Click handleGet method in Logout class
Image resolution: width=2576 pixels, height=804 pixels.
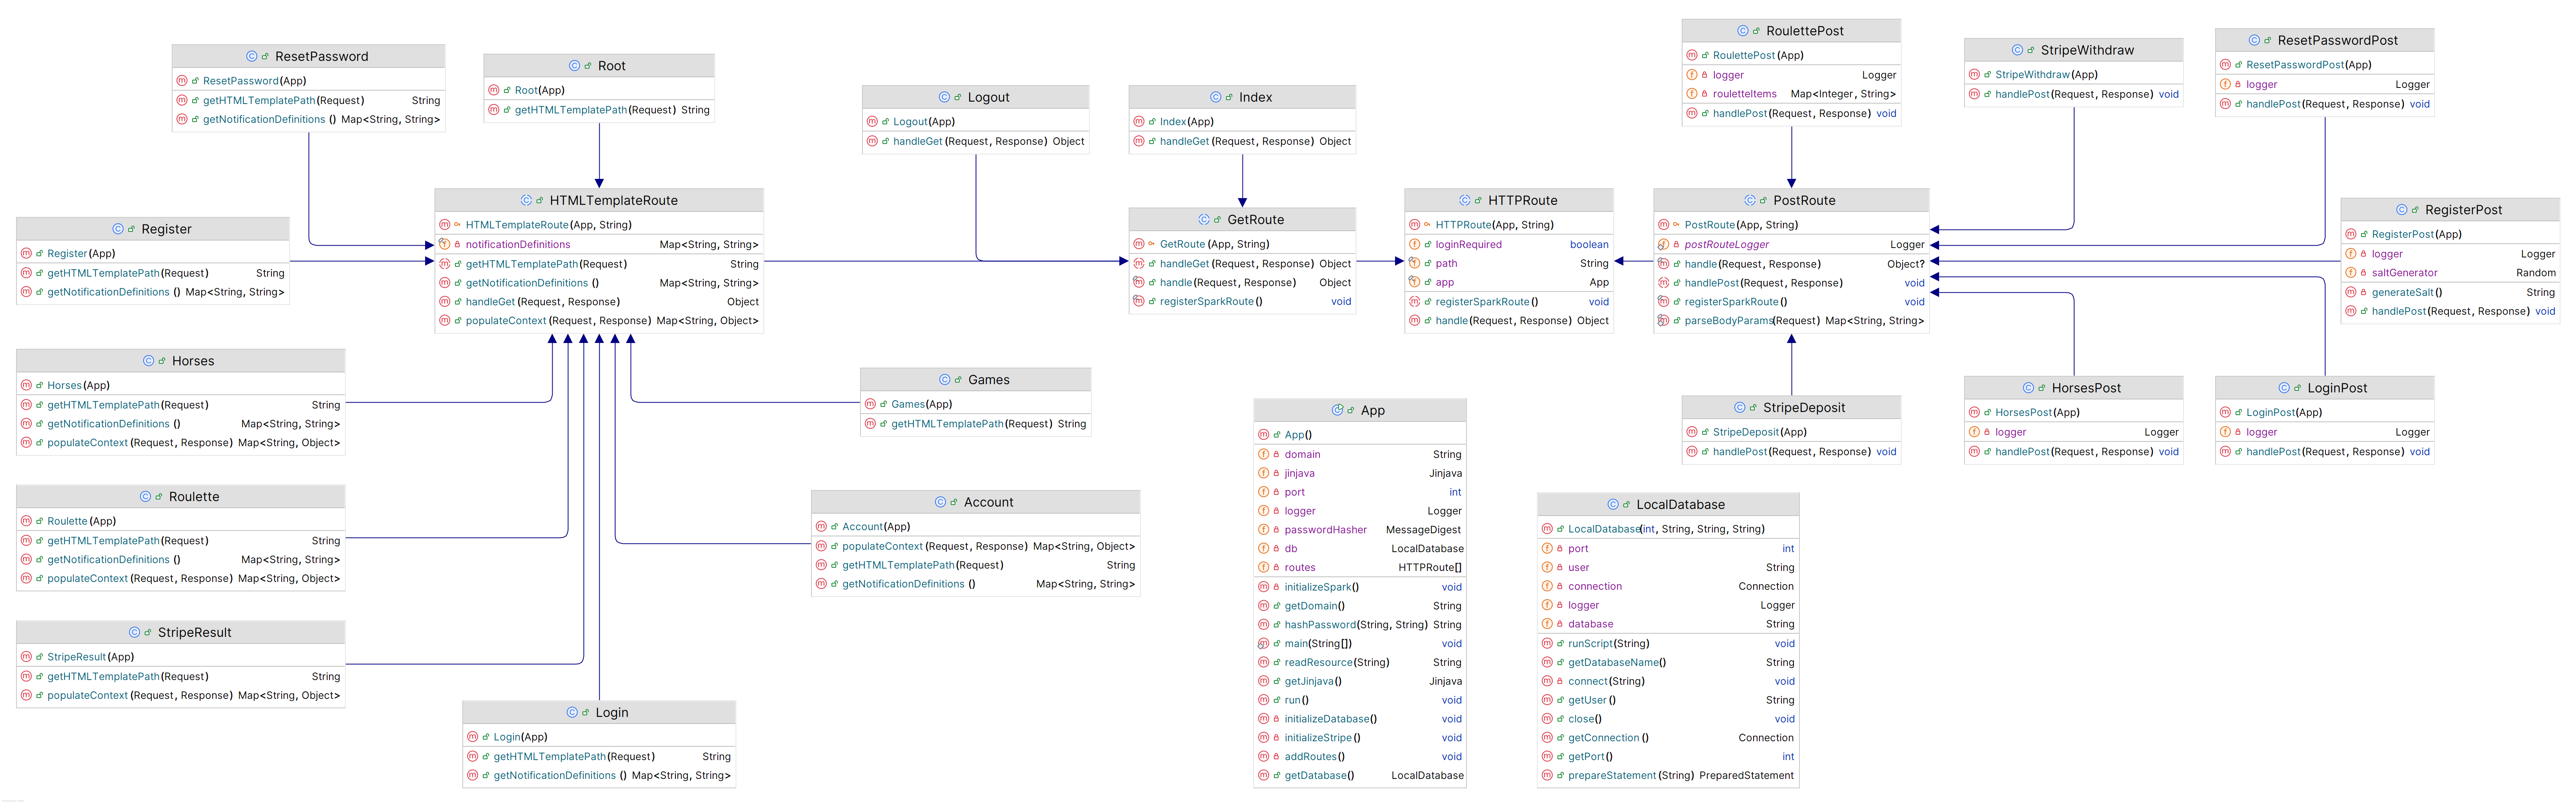[976, 142]
